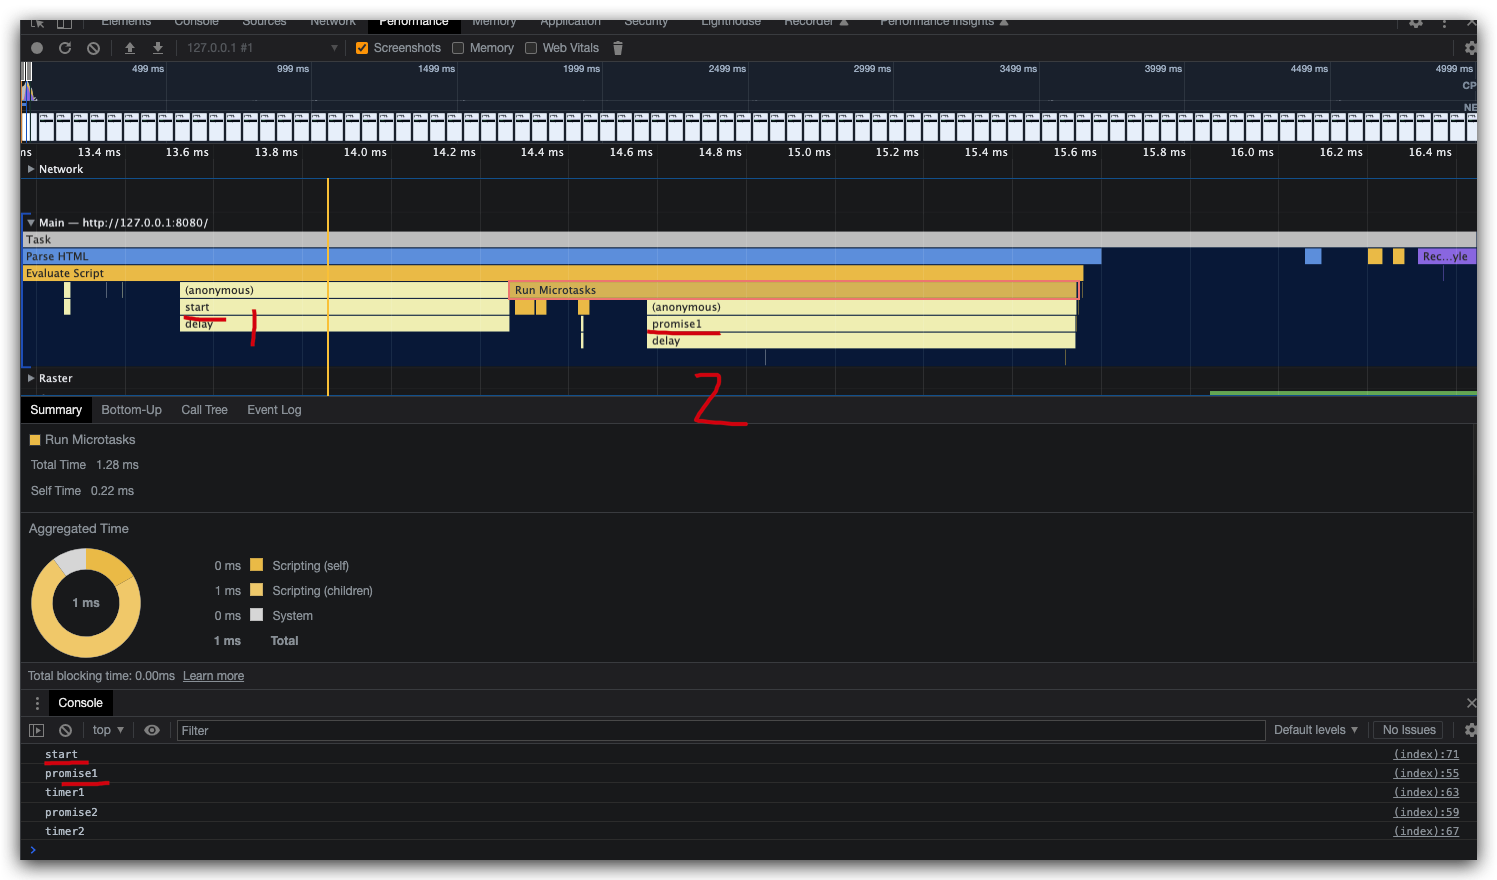
Task: Click the timer2 console message
Action: click(65, 832)
